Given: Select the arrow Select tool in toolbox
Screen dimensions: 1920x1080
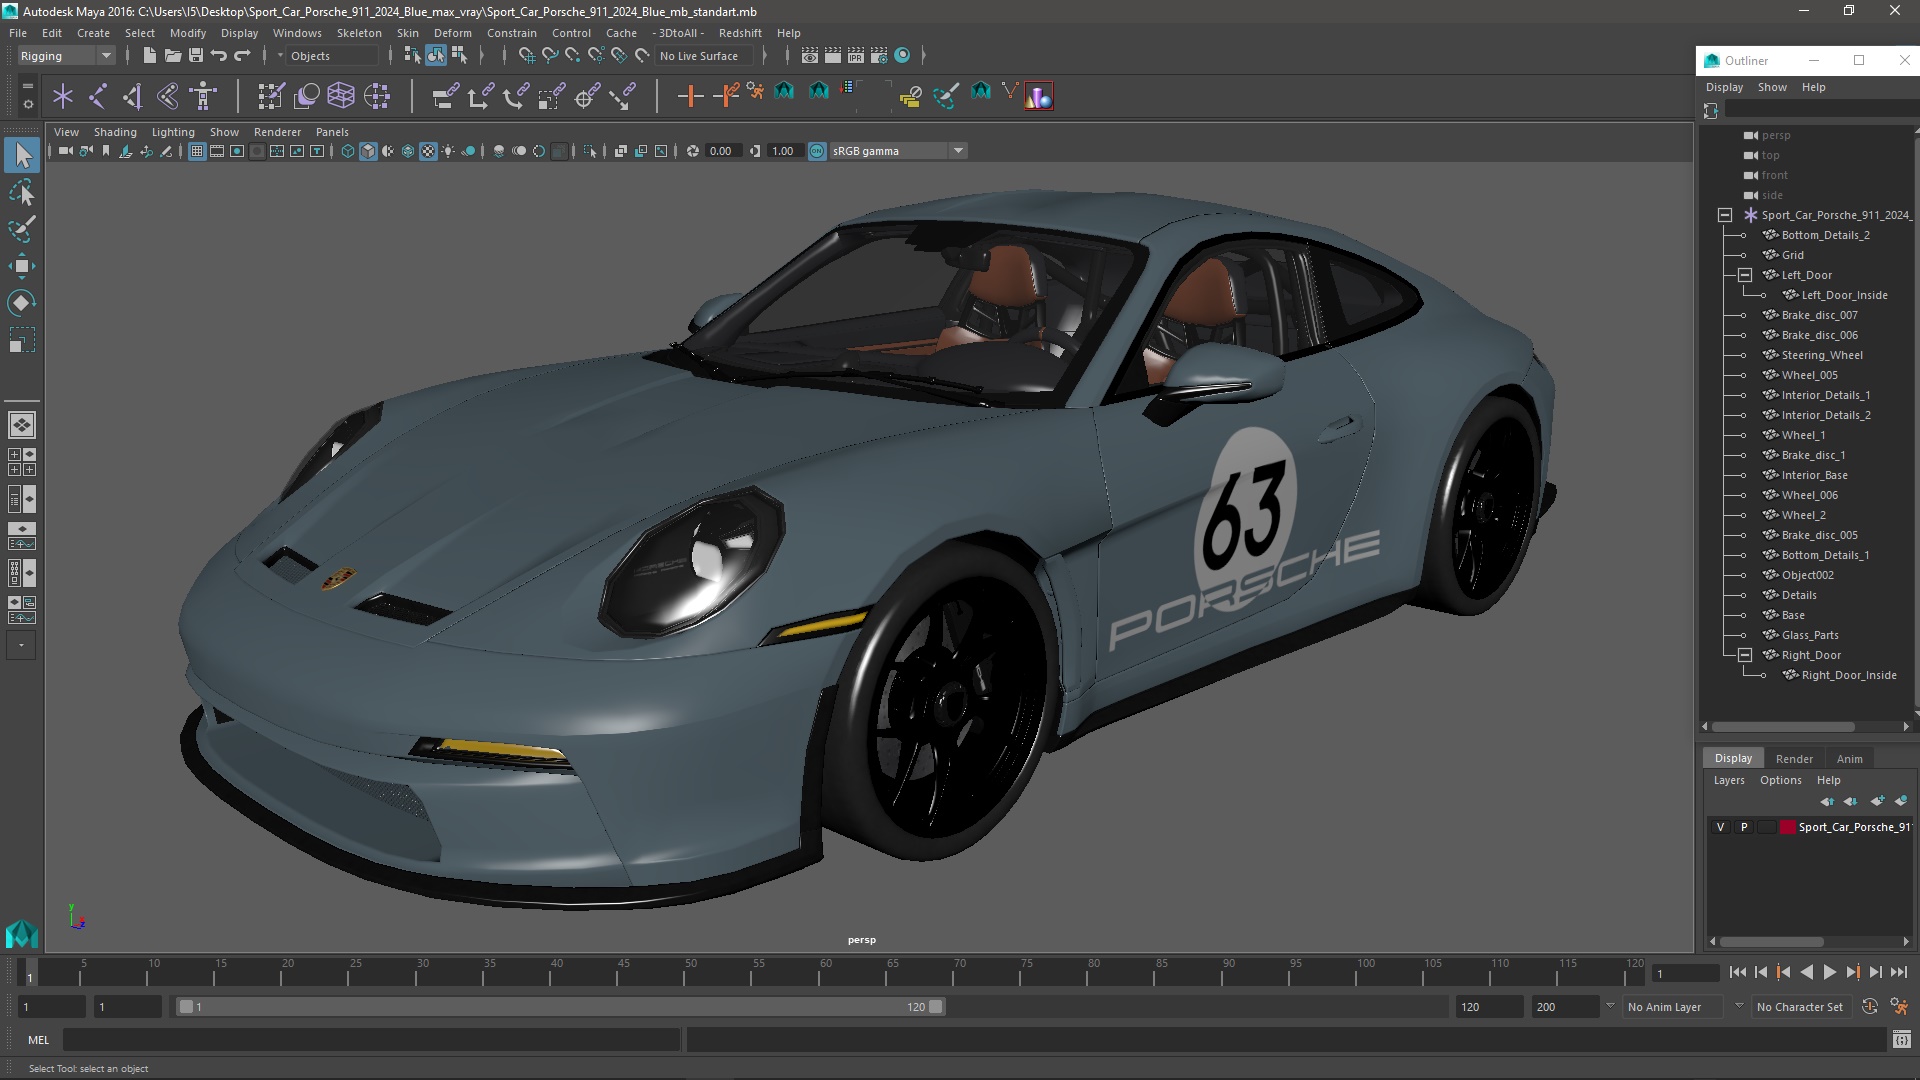Looking at the screenshot, I should coord(22,155).
